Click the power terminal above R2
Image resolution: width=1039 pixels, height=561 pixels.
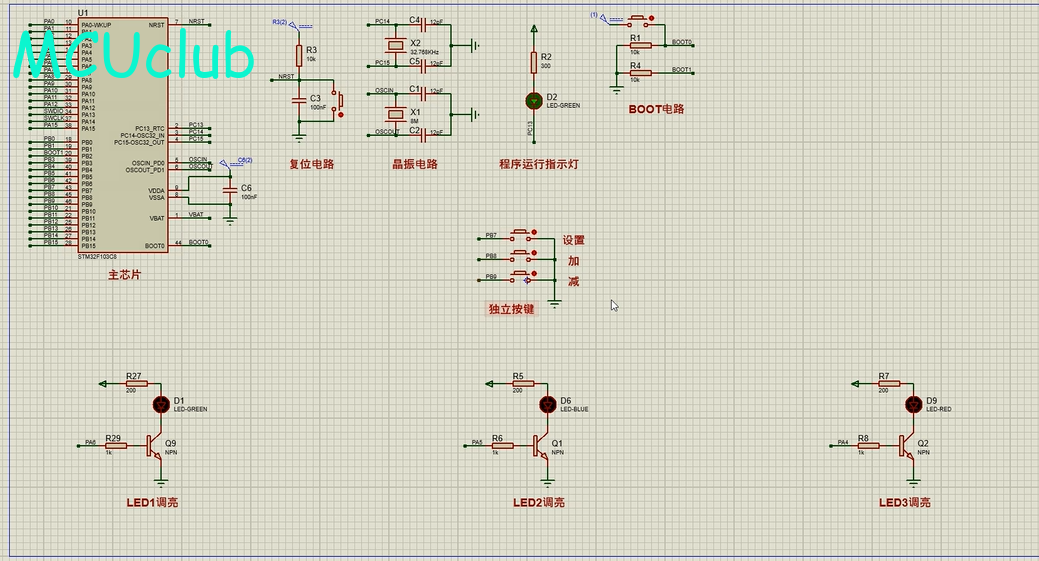tap(533, 29)
